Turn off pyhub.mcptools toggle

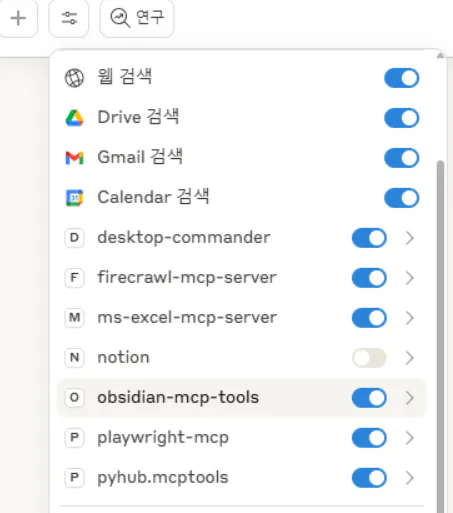pos(369,478)
